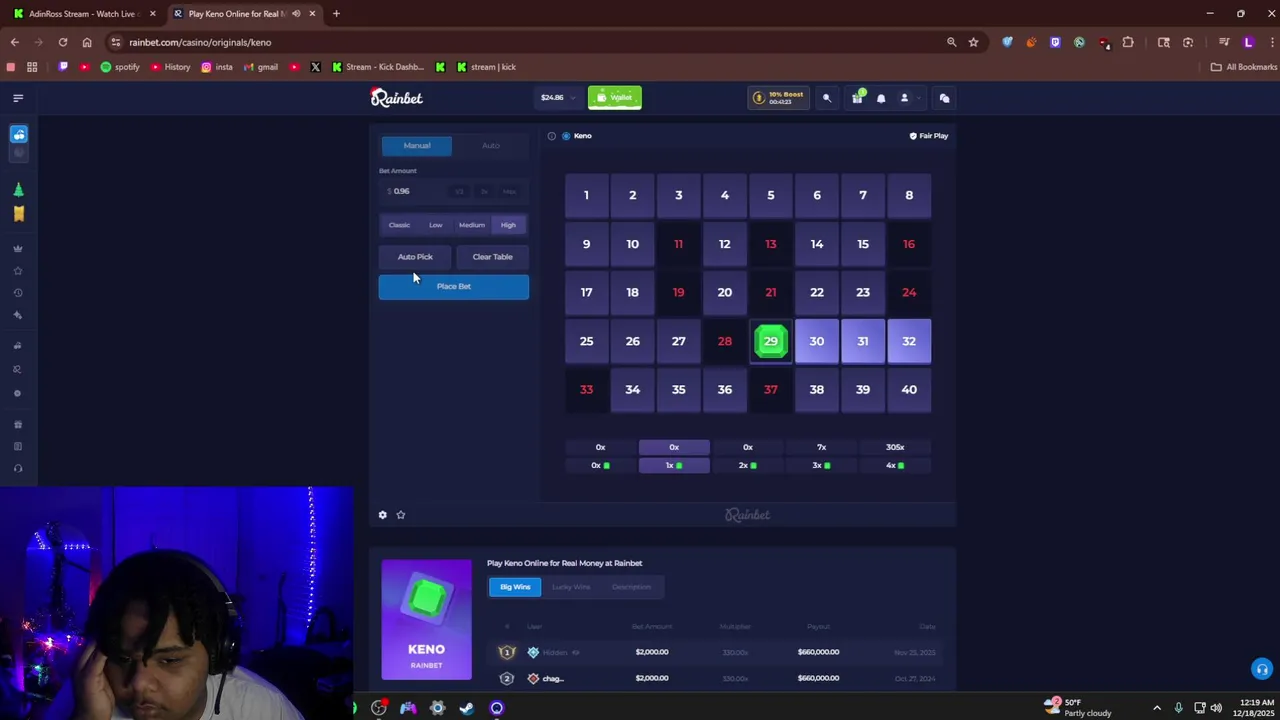
Task: Reload the page
Action: tap(63, 42)
